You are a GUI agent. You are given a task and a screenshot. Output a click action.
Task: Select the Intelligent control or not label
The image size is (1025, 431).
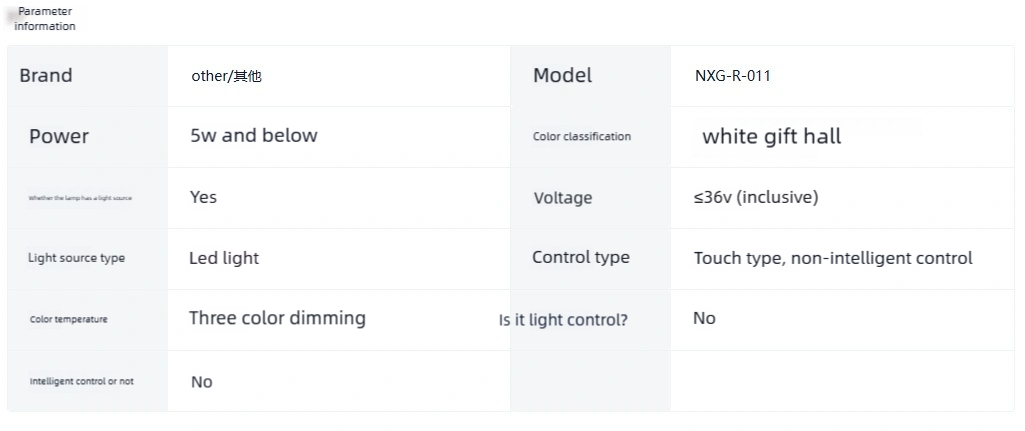pyautogui.click(x=82, y=381)
